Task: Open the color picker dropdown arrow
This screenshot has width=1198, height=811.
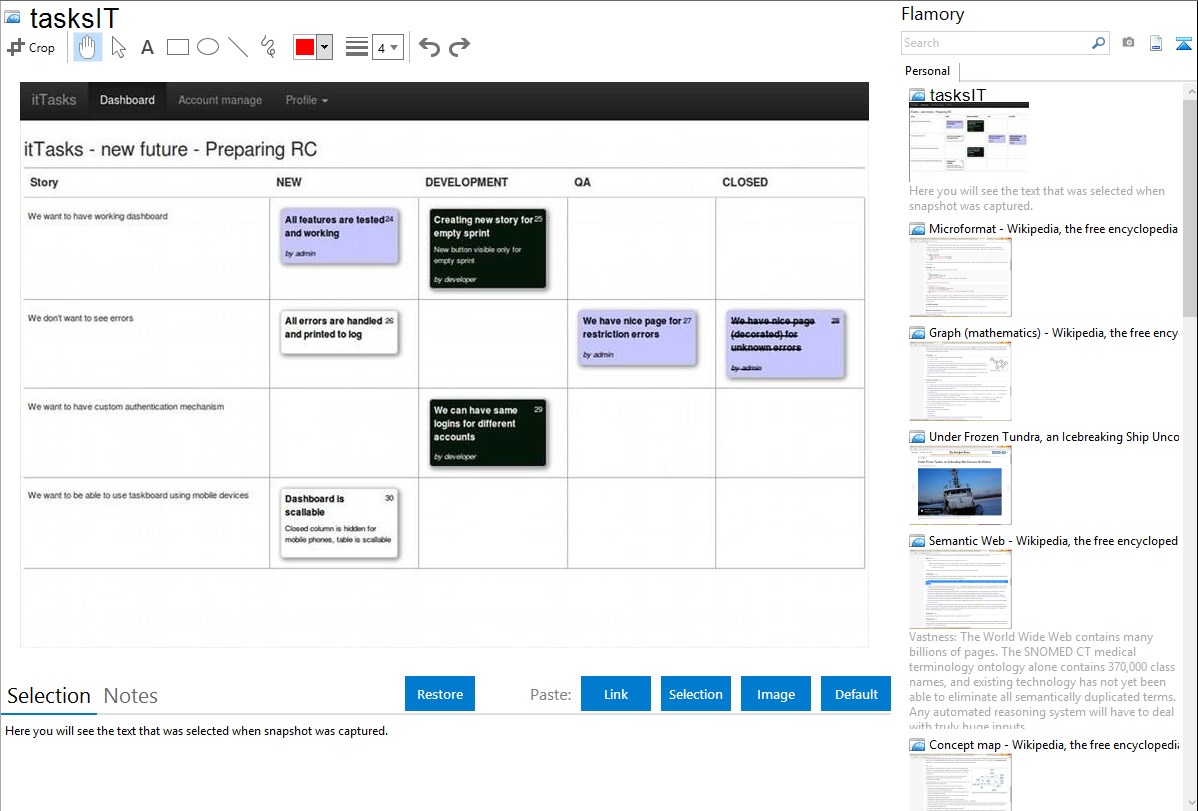Action: 324,47
